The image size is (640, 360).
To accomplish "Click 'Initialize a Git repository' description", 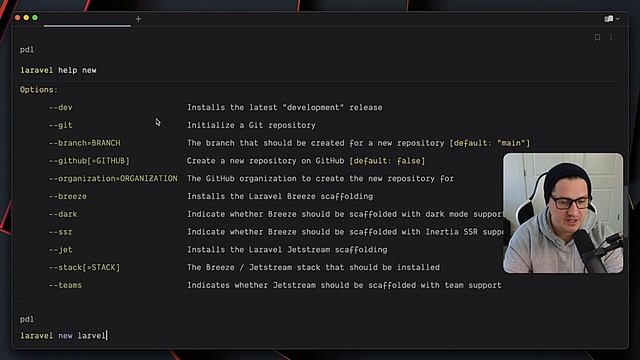I will click(251, 125).
